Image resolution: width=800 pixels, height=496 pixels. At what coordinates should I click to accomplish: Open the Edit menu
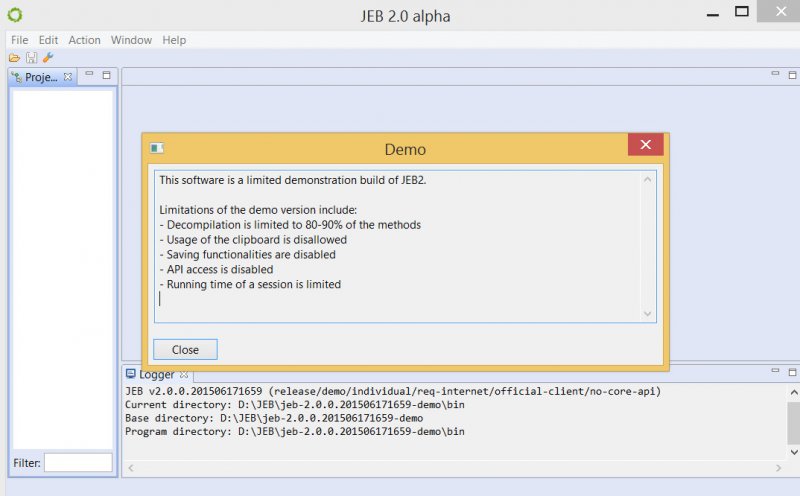[x=48, y=40]
